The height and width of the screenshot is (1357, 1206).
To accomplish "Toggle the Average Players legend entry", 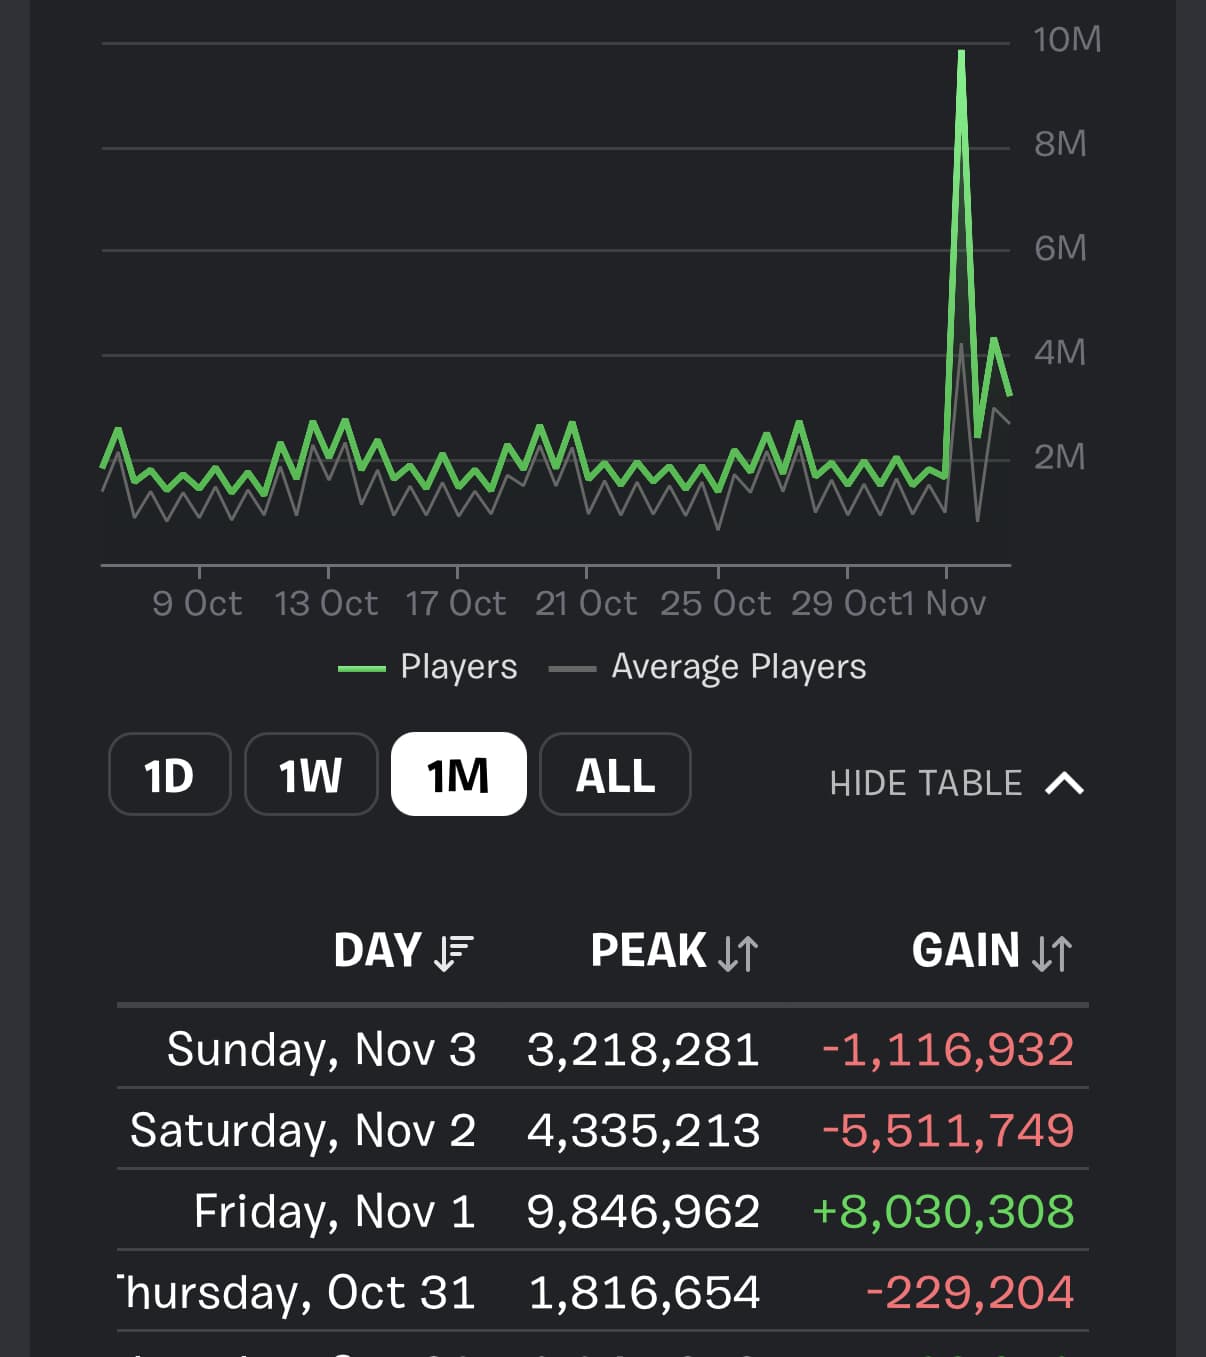I will click(x=738, y=667).
